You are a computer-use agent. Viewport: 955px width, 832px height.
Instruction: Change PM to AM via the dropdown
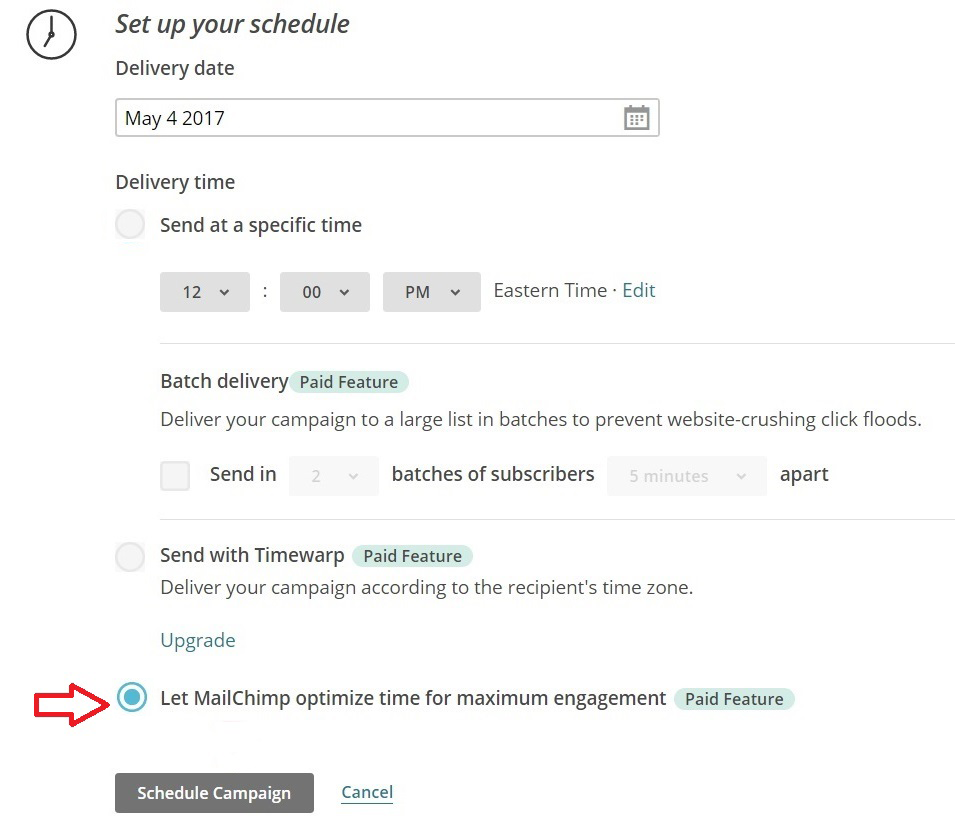[431, 291]
